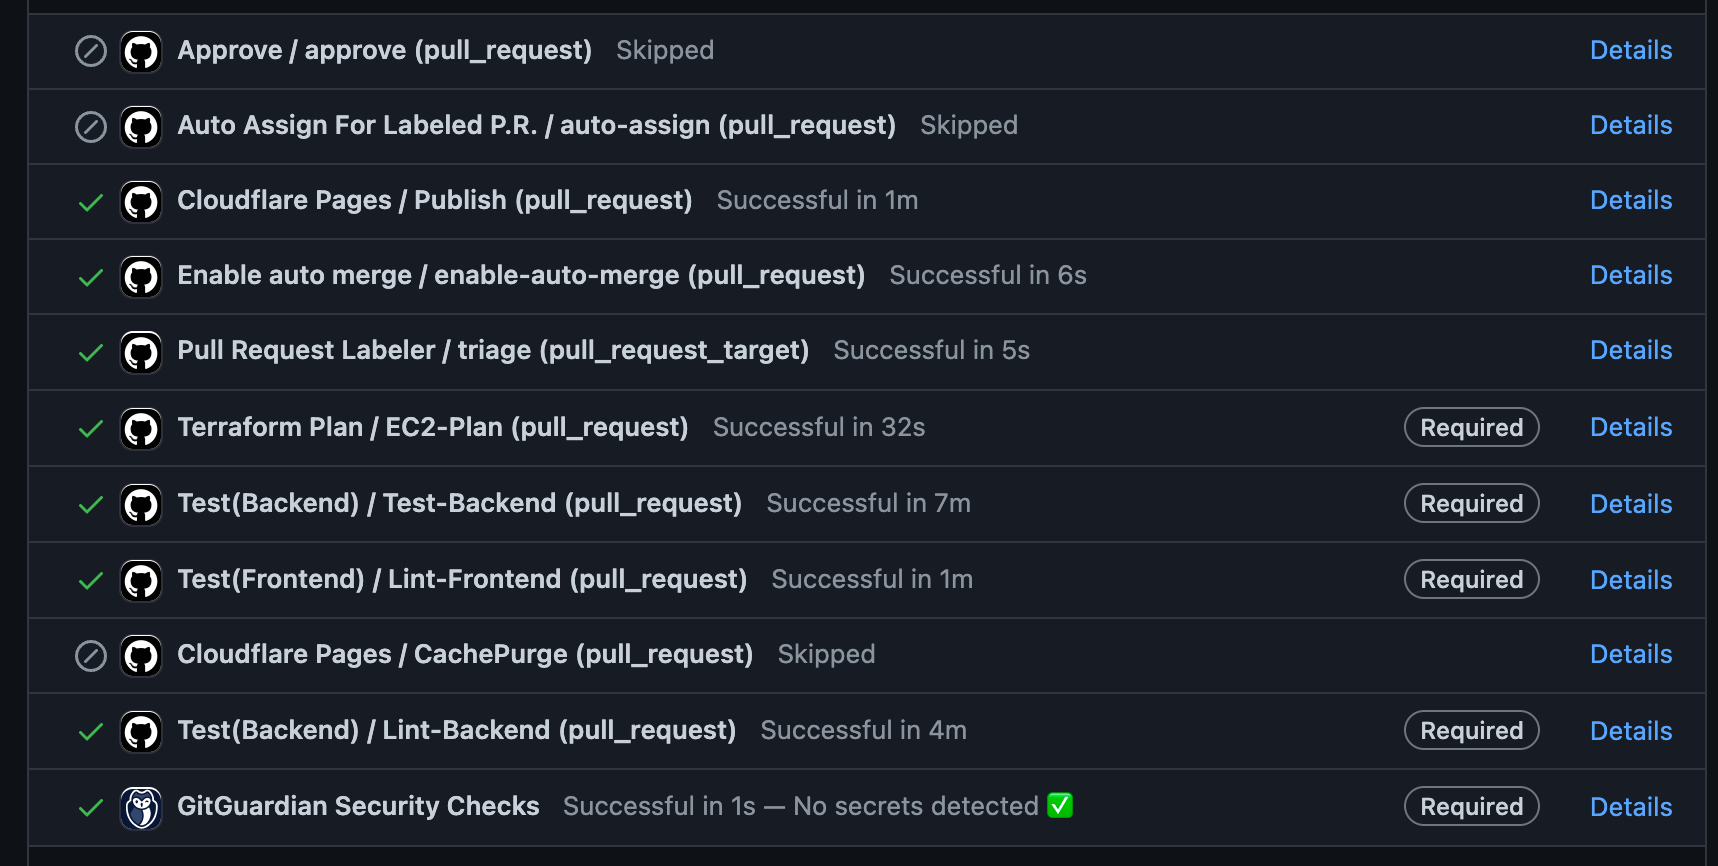1718x866 pixels.
Task: Open Details for Terraform Plan EC2-Plan
Action: 1631,427
